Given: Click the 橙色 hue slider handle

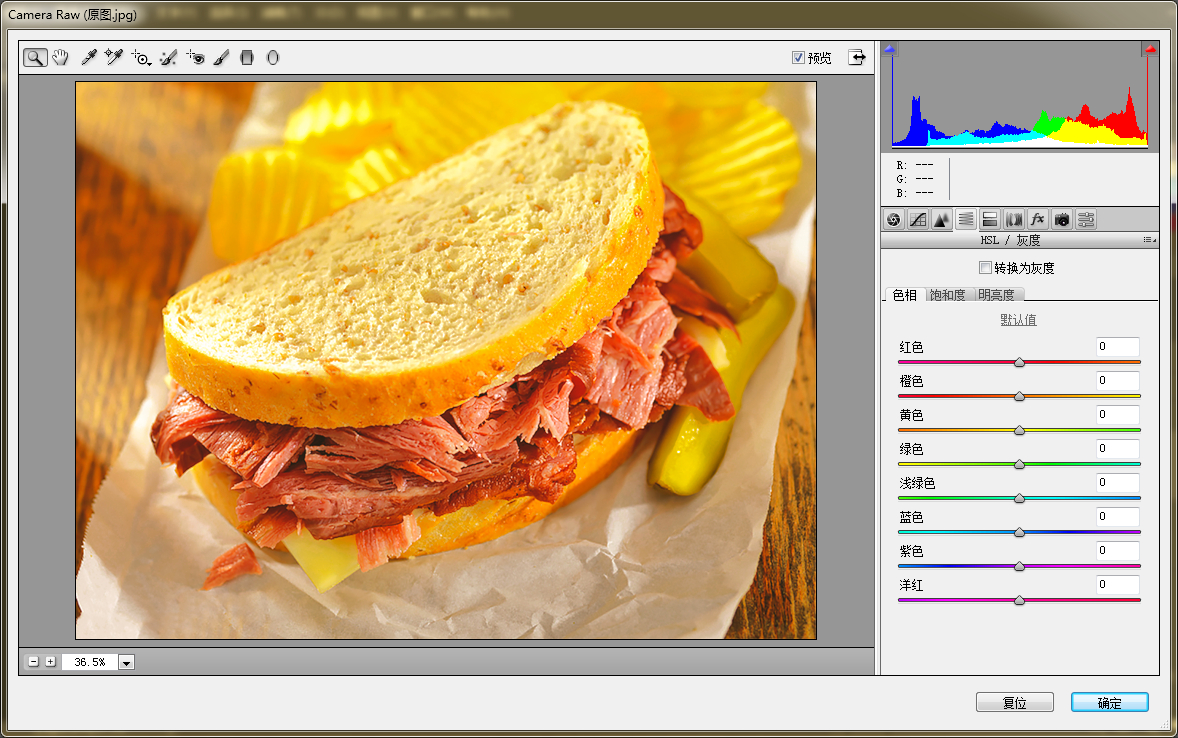Looking at the screenshot, I should pos(1019,396).
